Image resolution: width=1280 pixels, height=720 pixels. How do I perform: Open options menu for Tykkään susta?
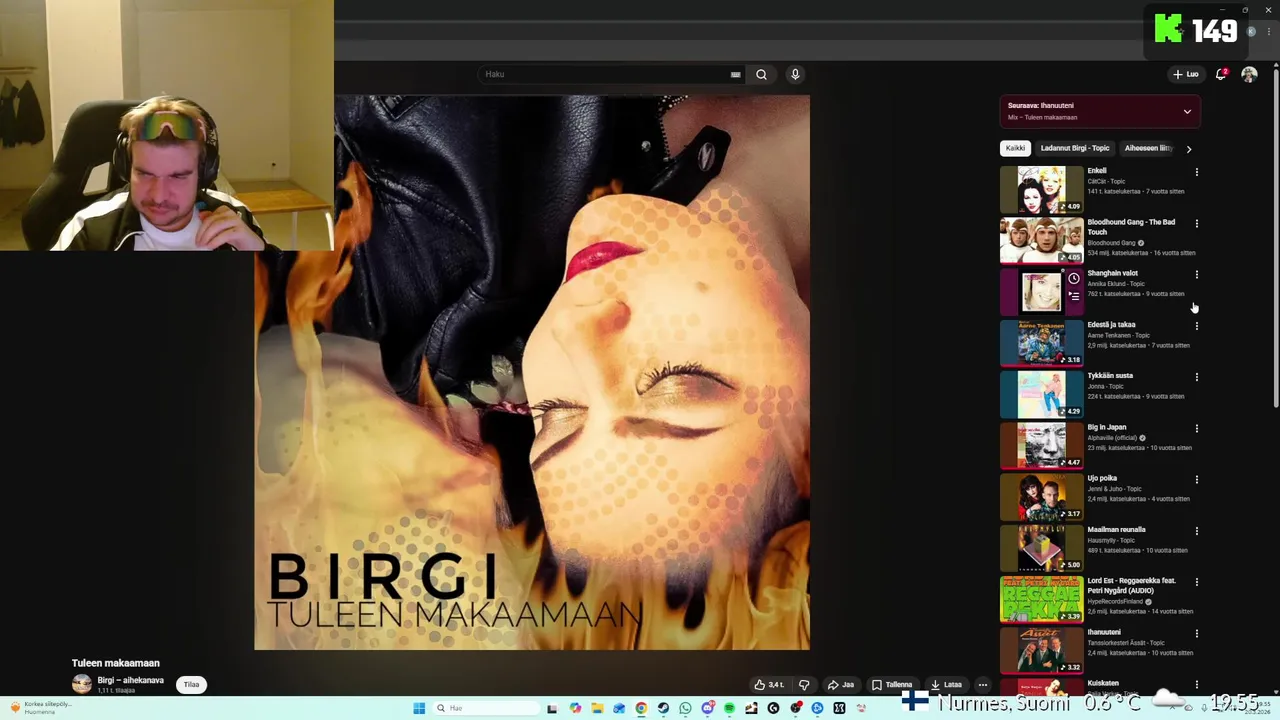1196,377
